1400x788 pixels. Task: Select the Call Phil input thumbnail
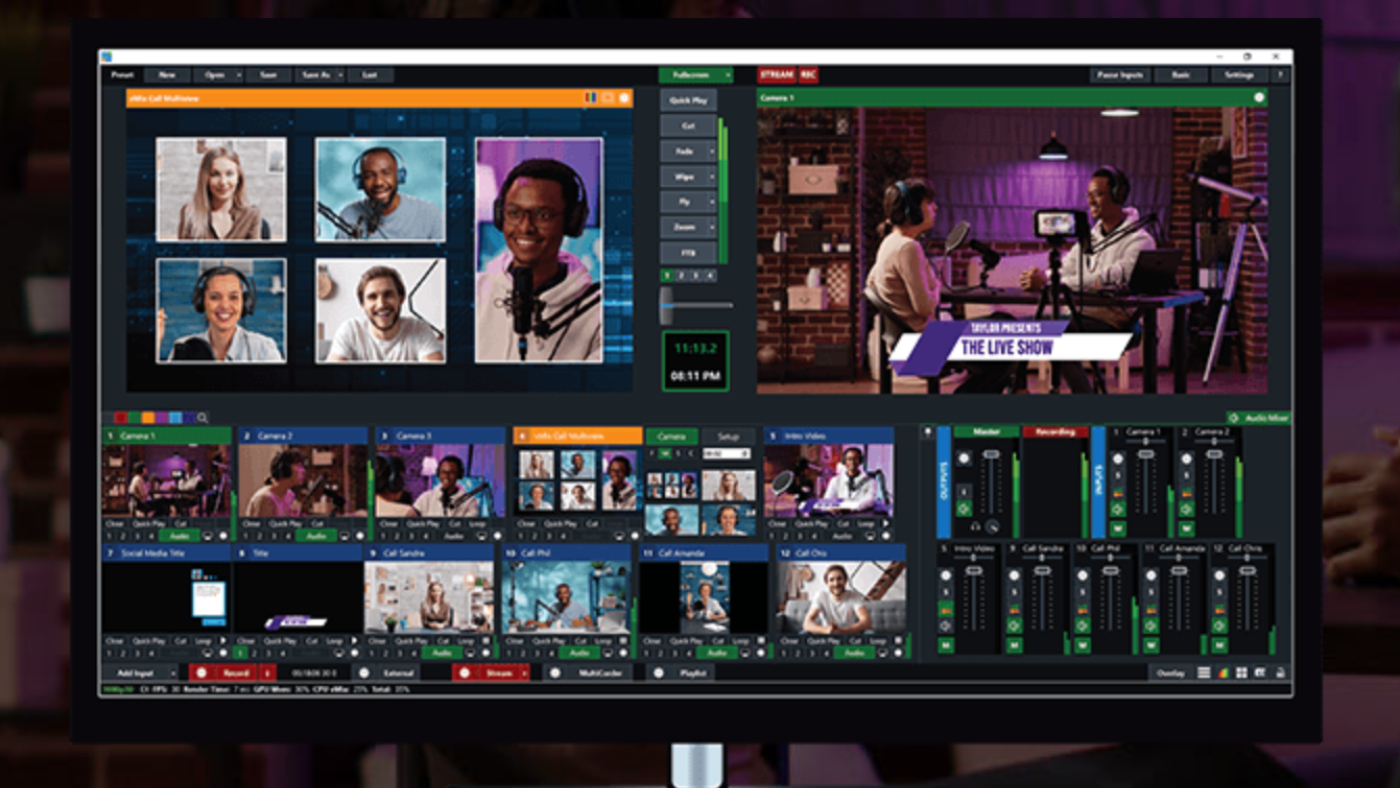point(565,595)
